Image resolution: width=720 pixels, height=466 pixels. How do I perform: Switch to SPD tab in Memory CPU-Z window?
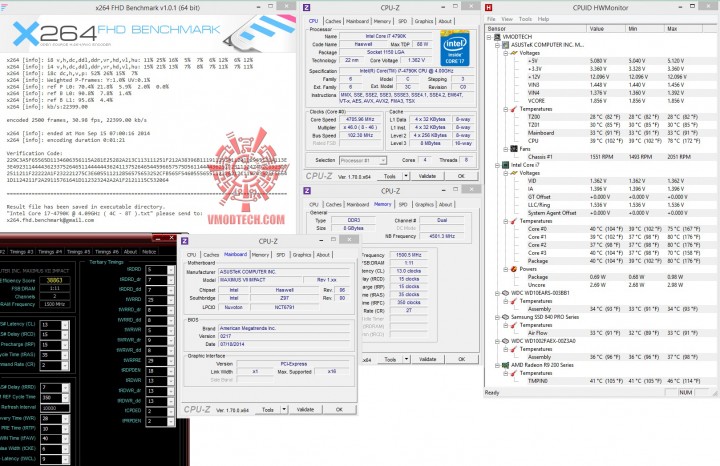click(x=403, y=204)
